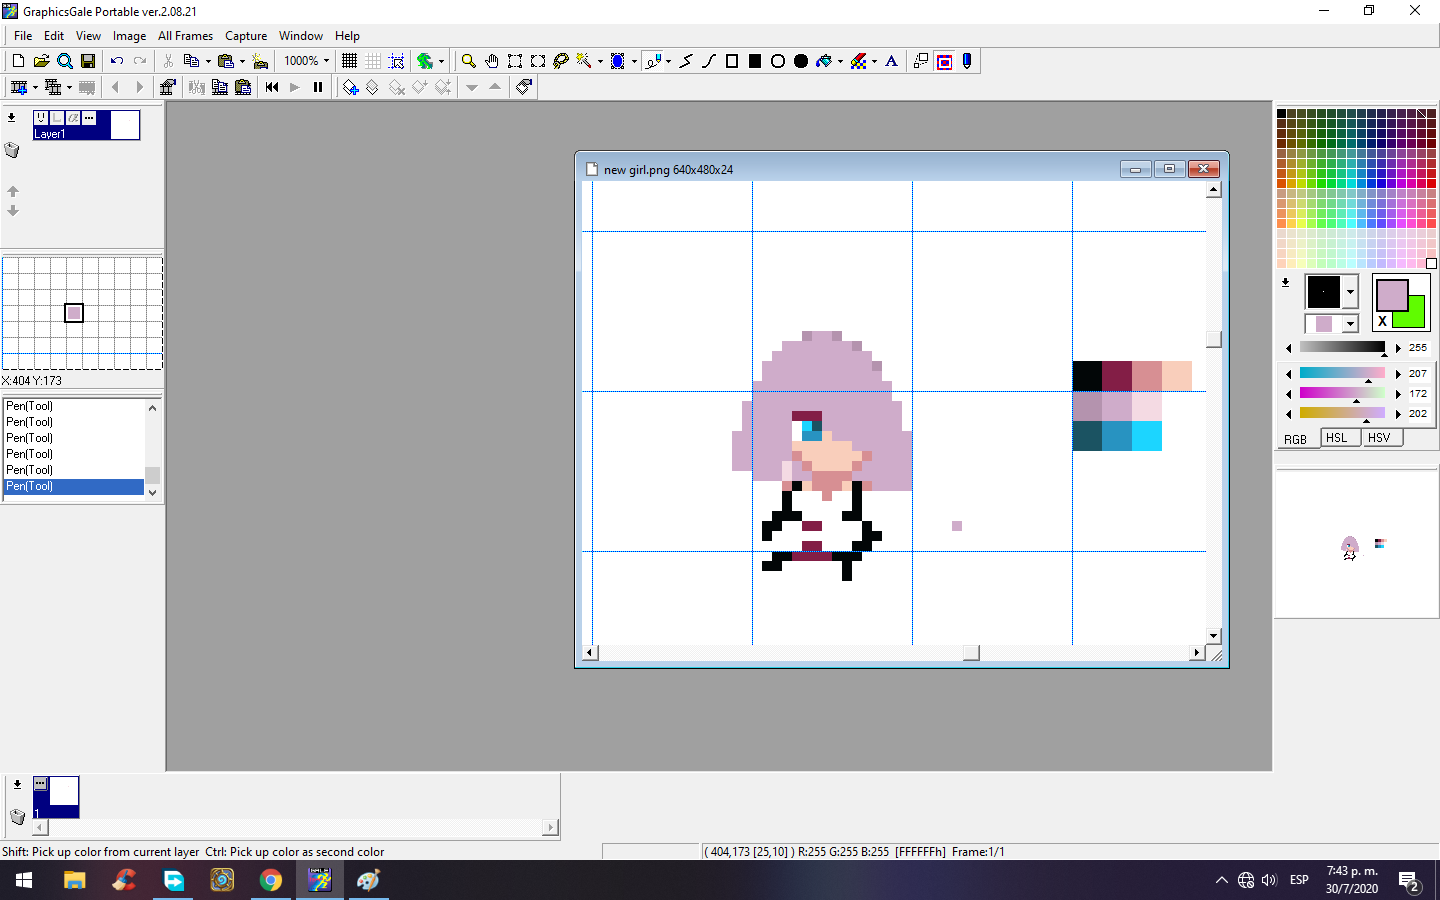Click the blue channel slider showing 202
Image resolution: width=1440 pixels, height=900 pixels.
[1342, 413]
